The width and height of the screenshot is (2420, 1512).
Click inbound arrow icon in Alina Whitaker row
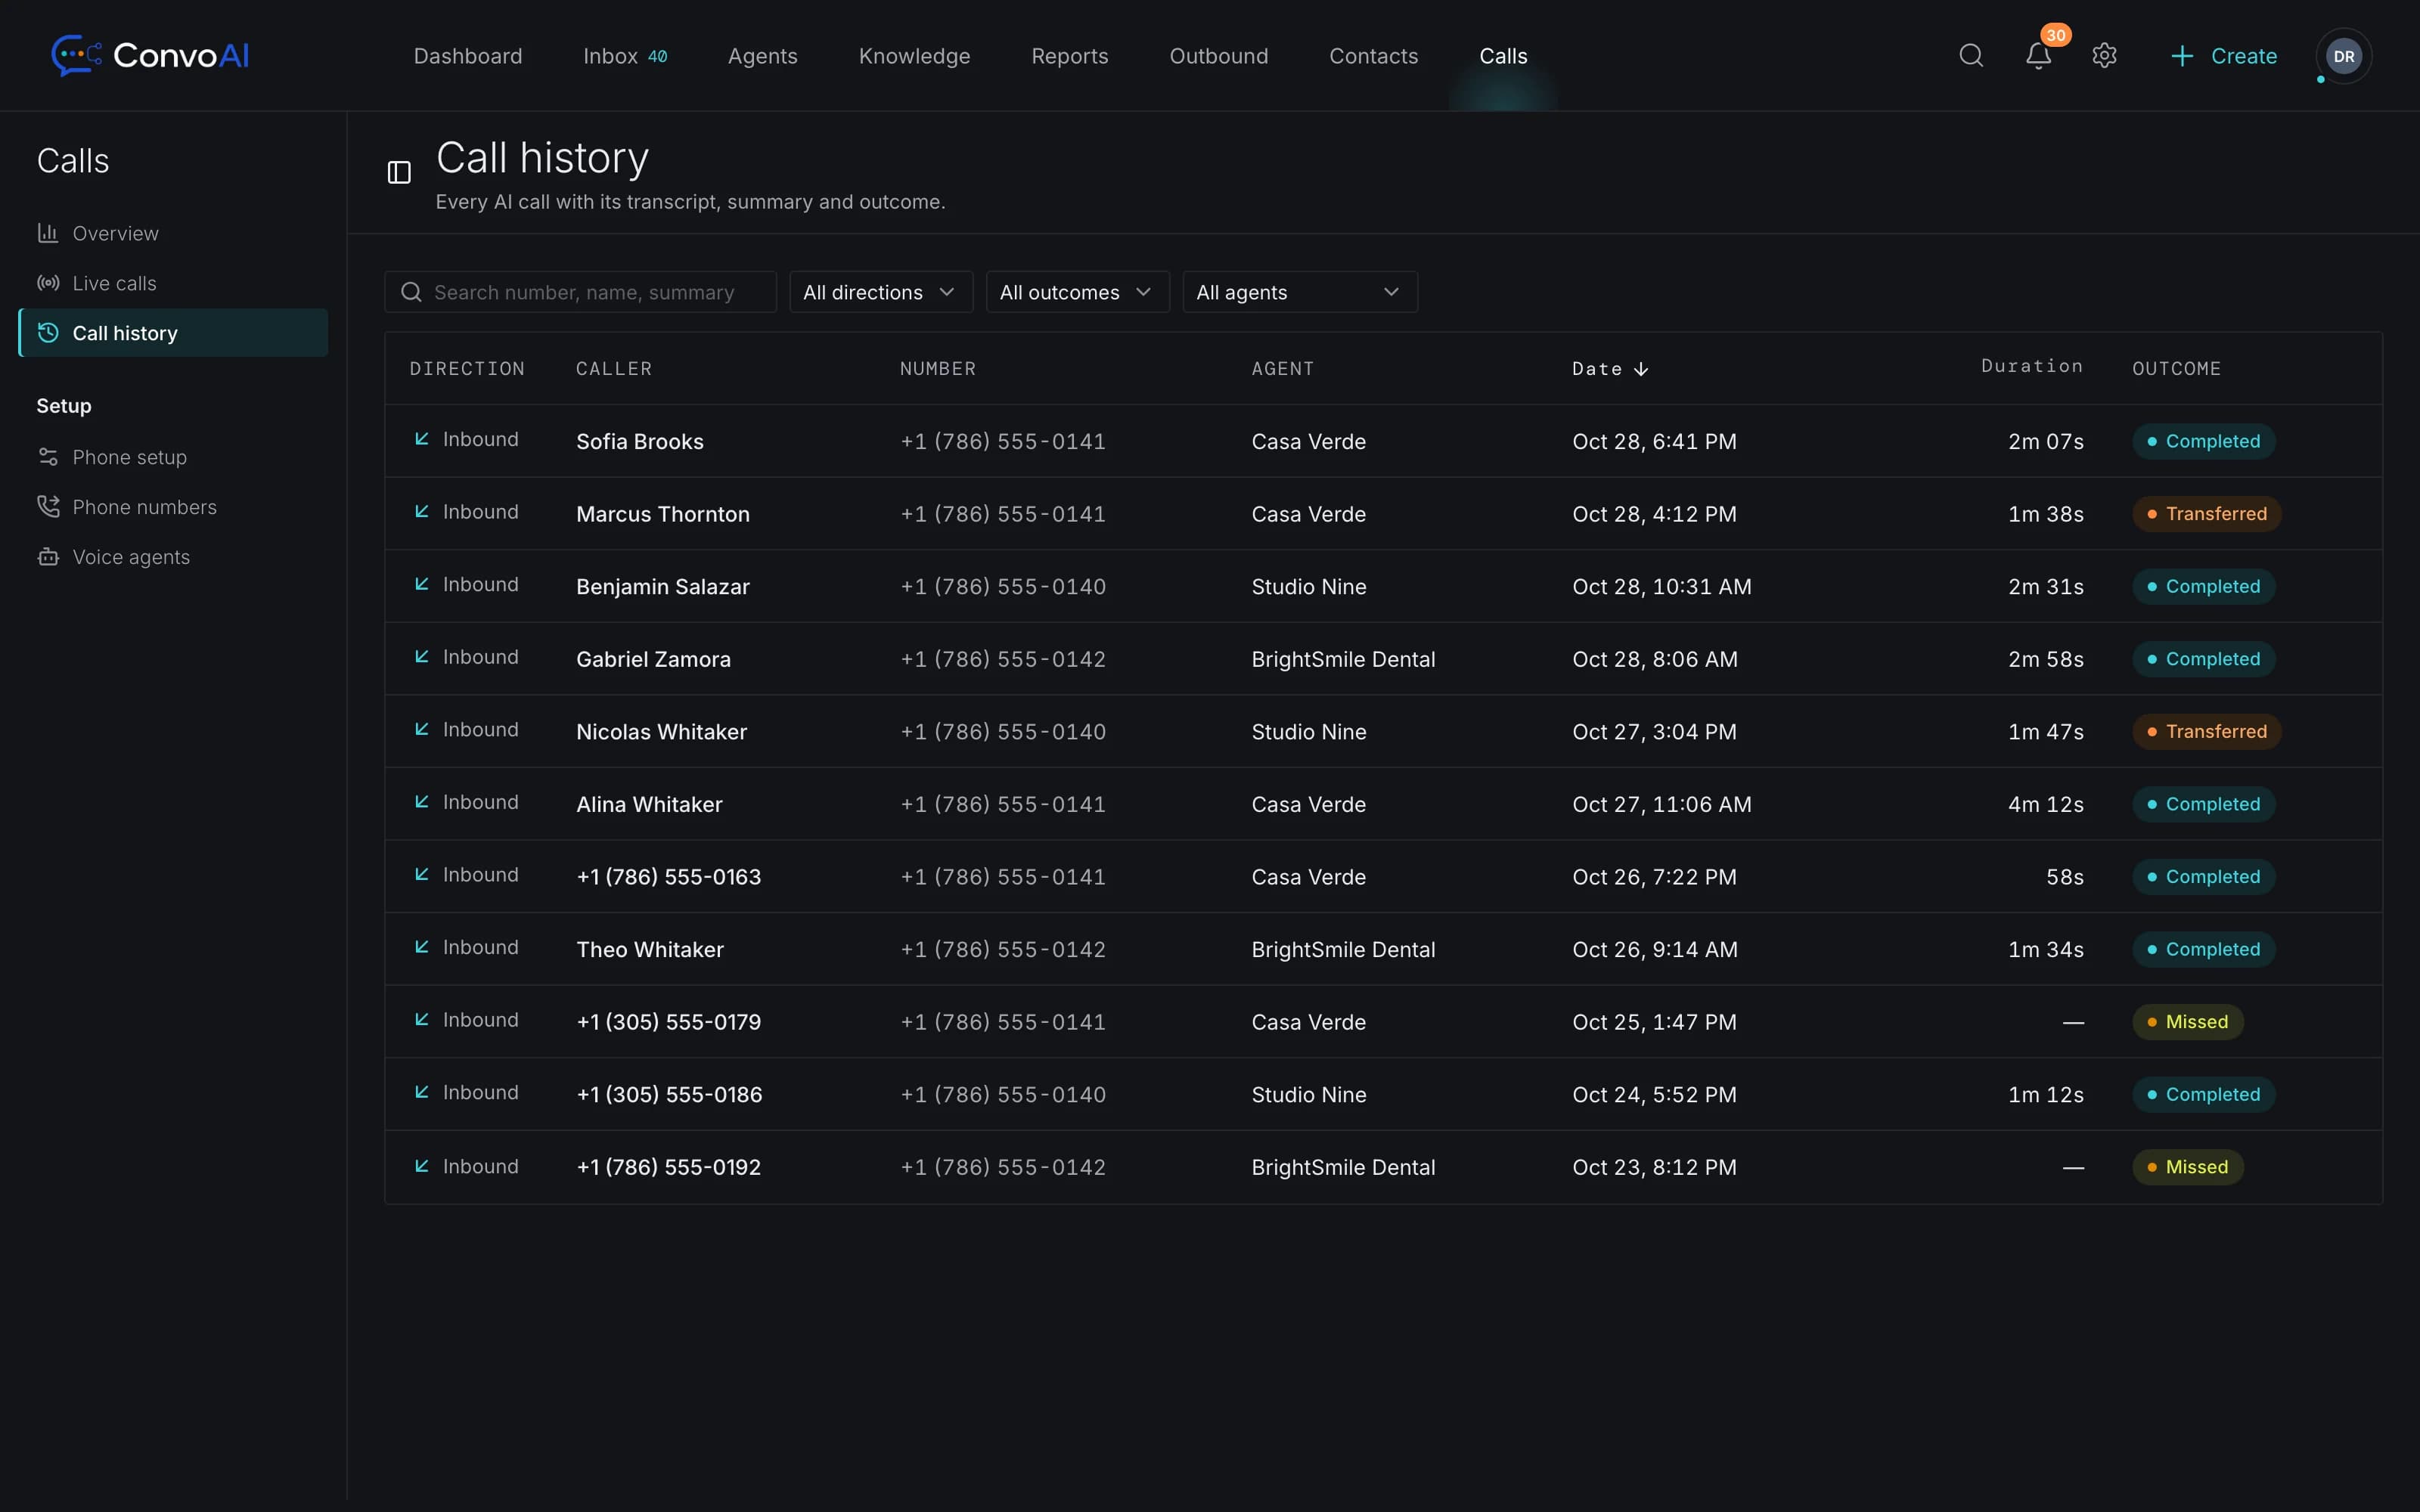[x=422, y=802]
